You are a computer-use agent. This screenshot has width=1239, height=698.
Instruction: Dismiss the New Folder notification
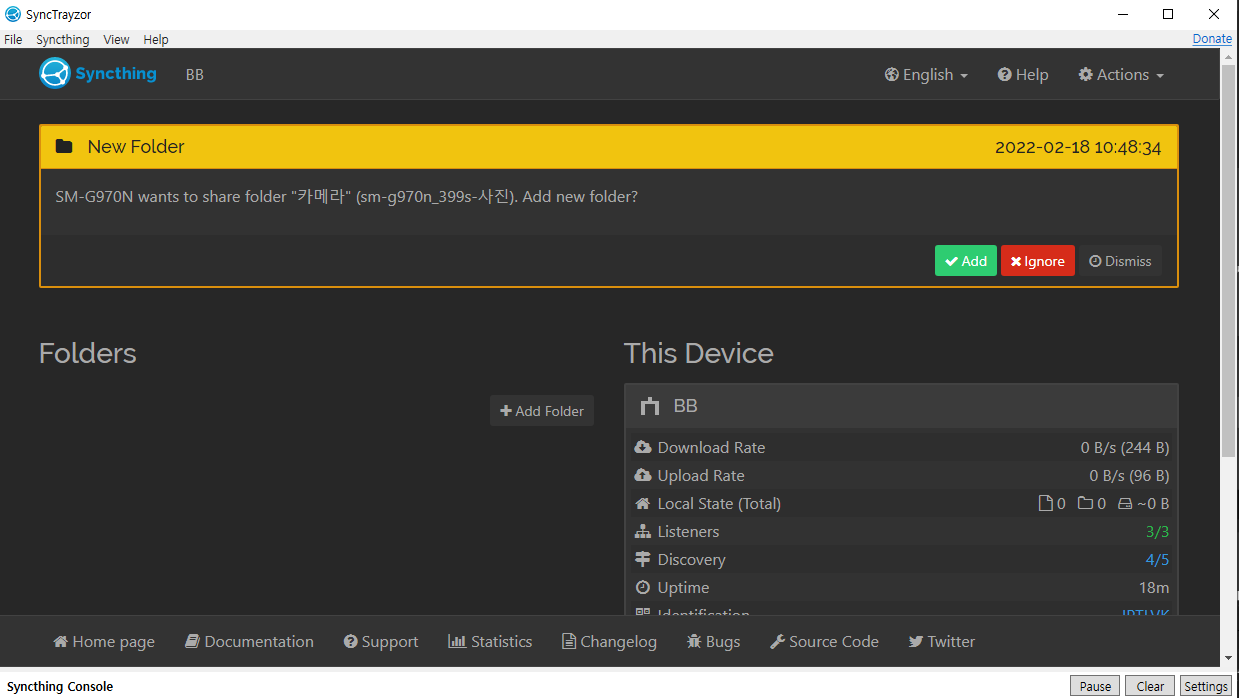[1120, 261]
